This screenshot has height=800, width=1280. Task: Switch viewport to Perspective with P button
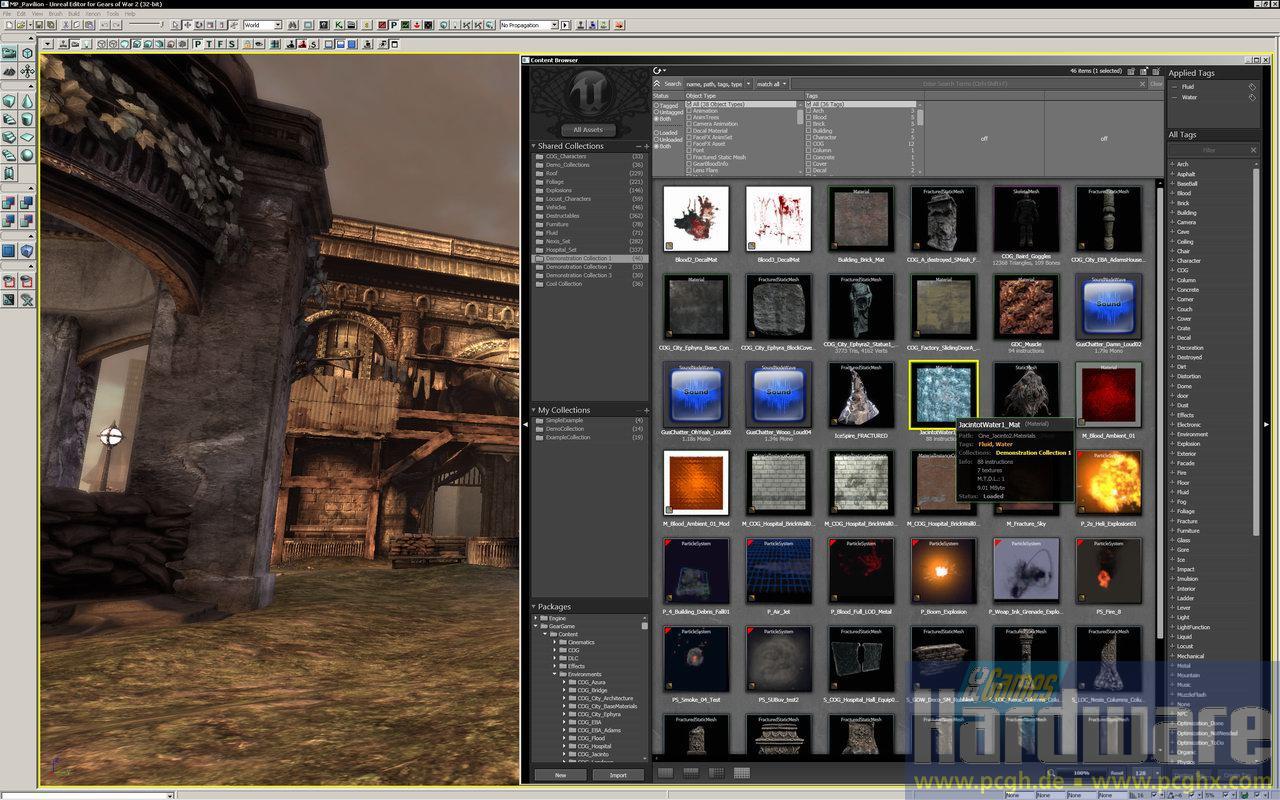click(197, 44)
